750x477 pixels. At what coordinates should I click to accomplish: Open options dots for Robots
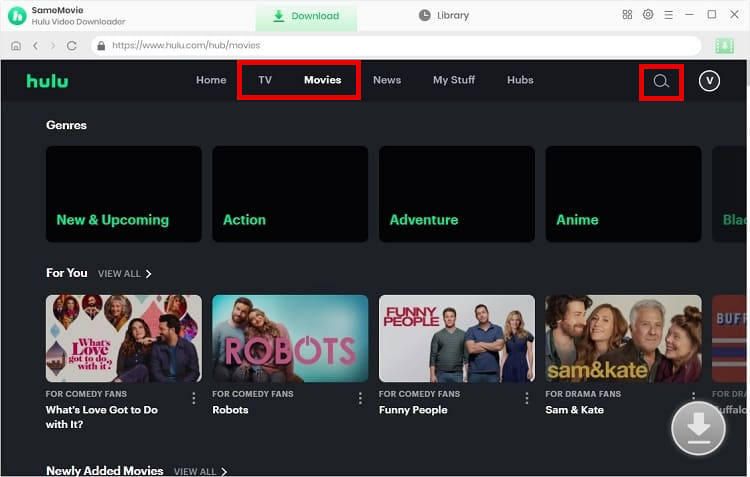click(x=360, y=398)
